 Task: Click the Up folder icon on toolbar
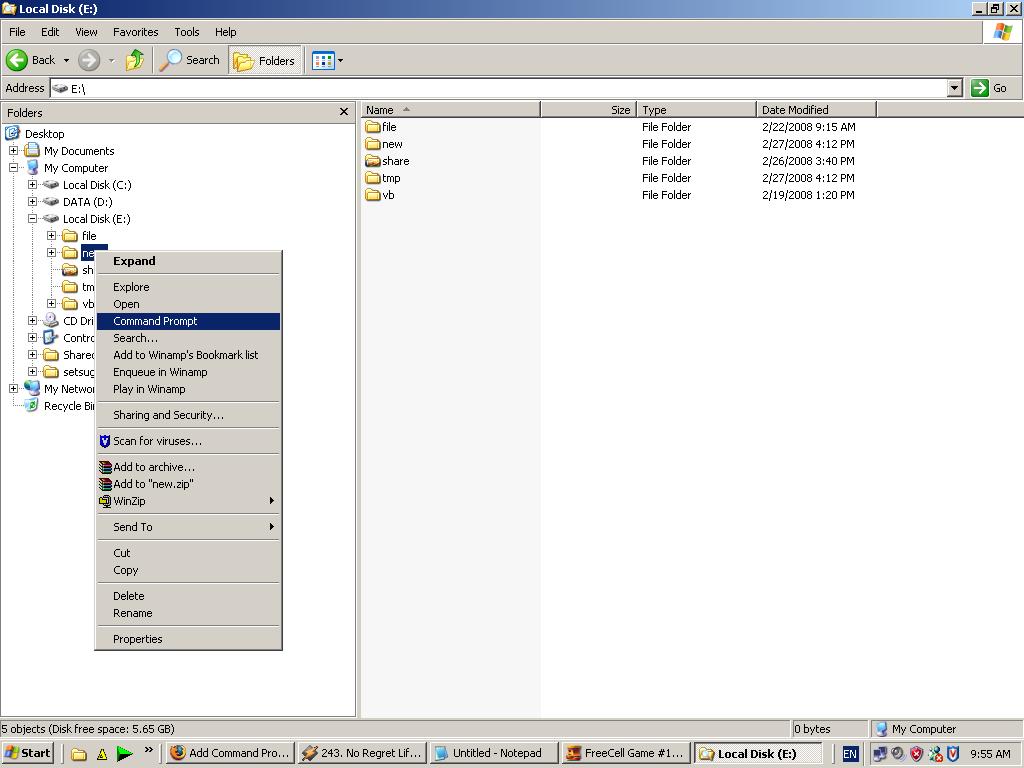click(135, 60)
